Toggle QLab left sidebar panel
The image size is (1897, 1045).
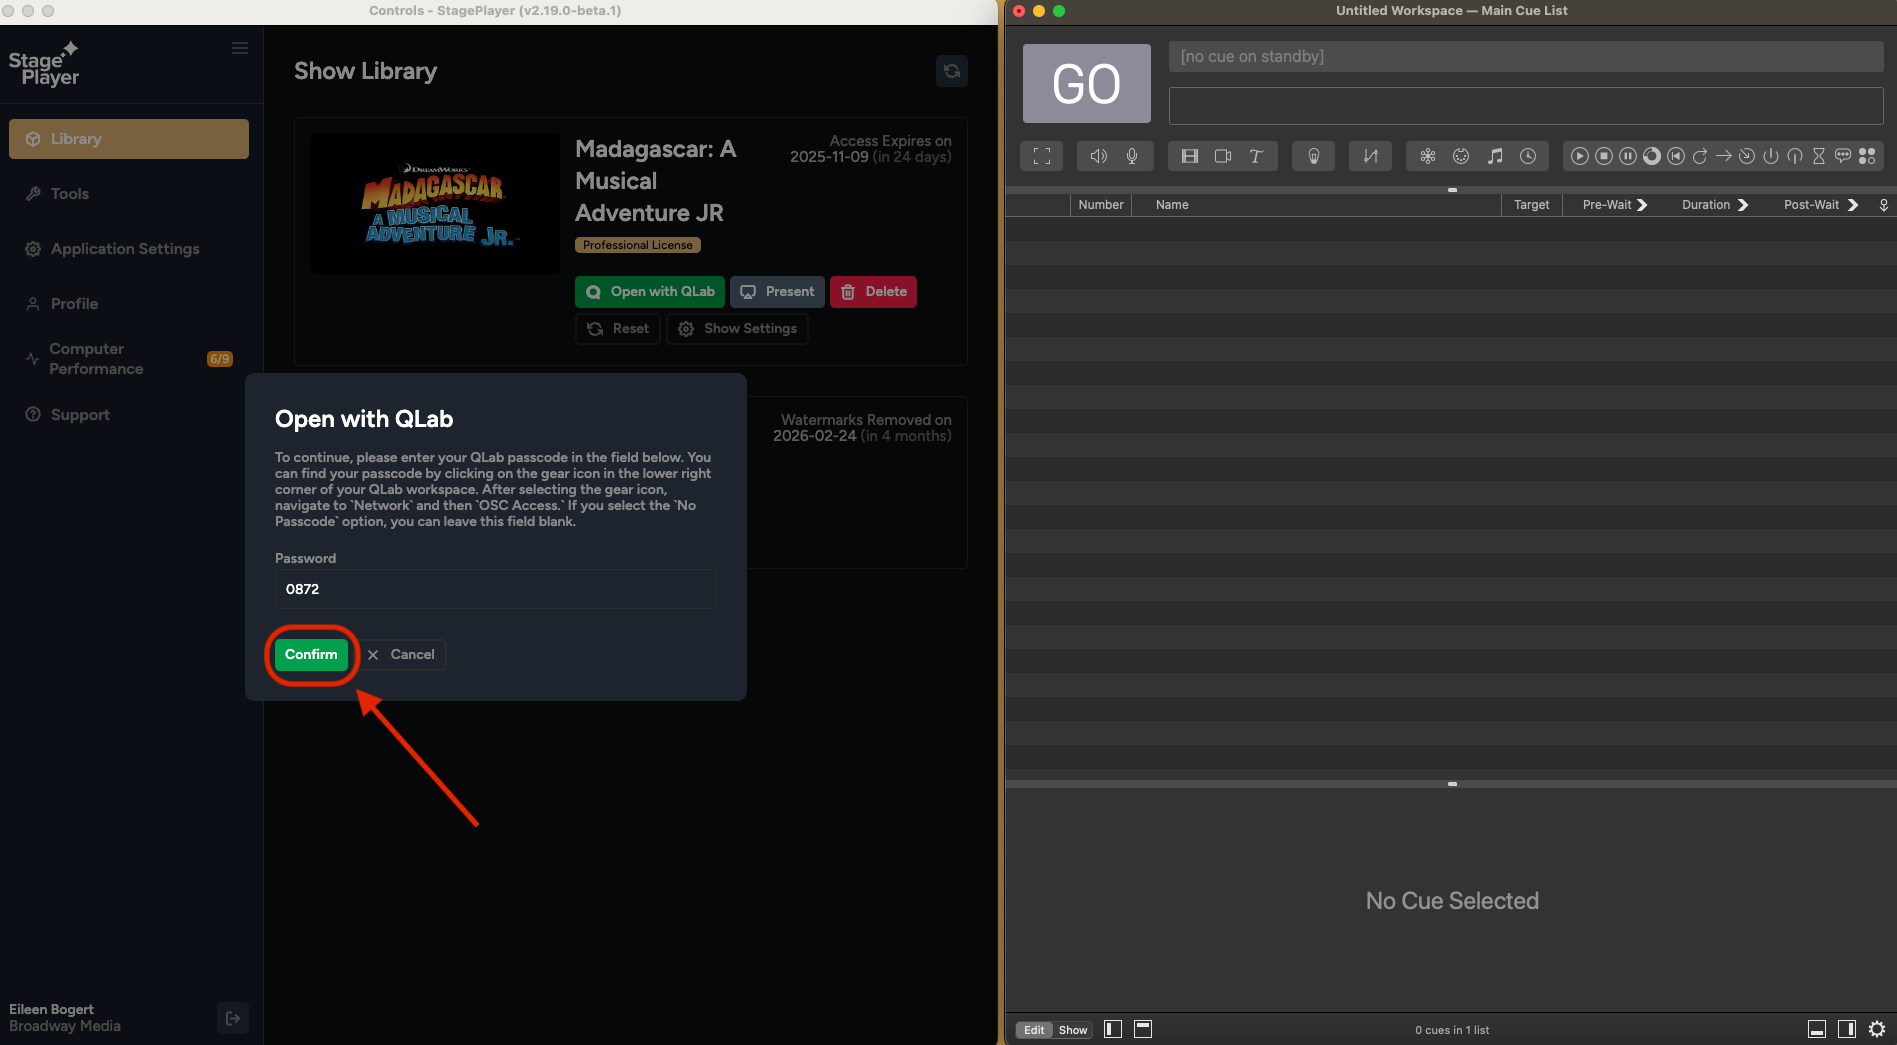click(x=1113, y=1029)
